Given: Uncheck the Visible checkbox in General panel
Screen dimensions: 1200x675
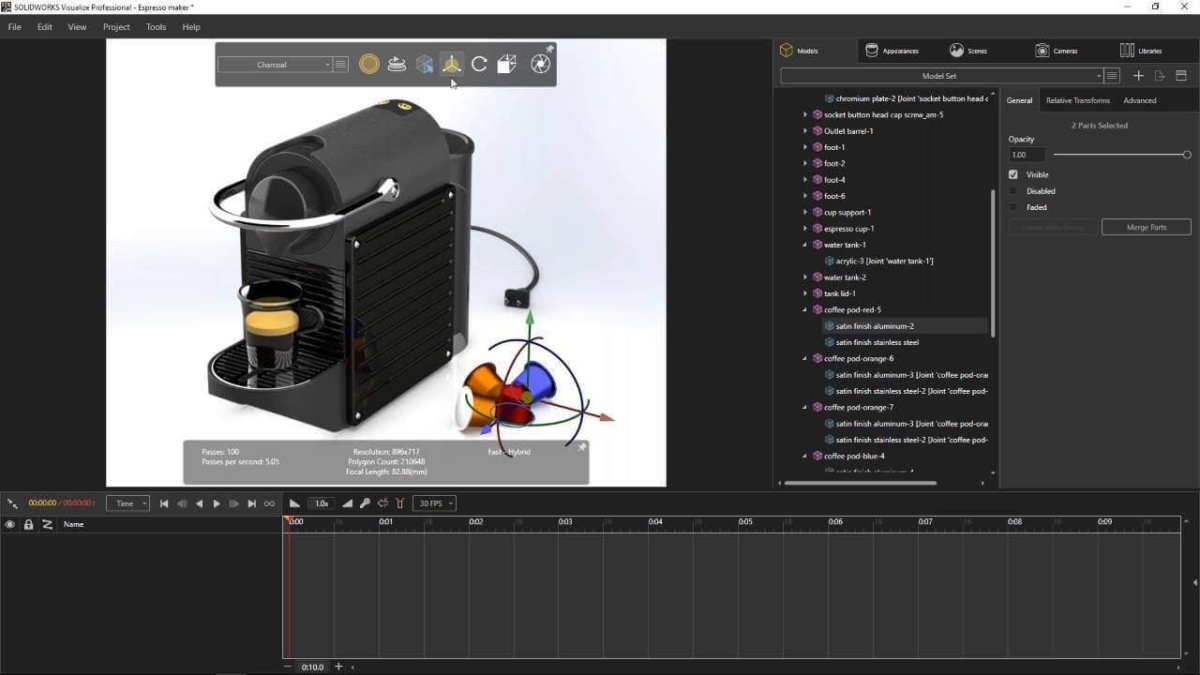Looking at the screenshot, I should (1013, 173).
